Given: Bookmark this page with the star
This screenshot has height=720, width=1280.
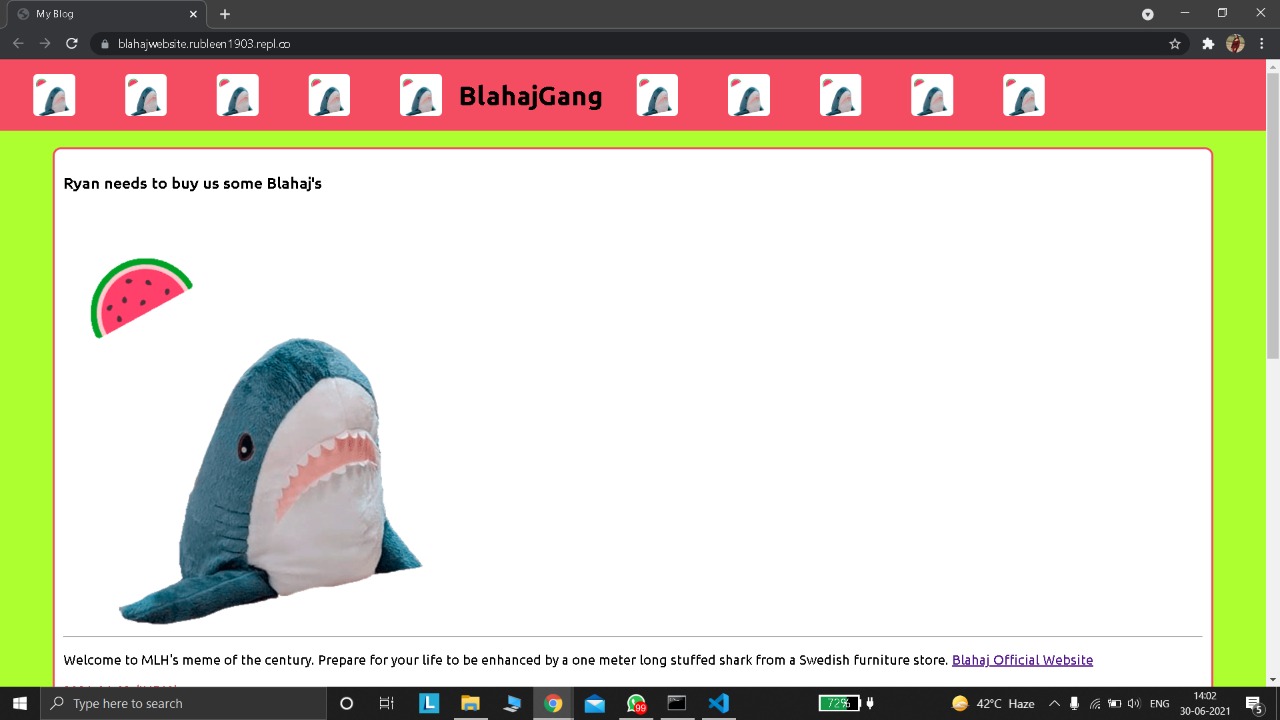Looking at the screenshot, I should tap(1175, 44).
